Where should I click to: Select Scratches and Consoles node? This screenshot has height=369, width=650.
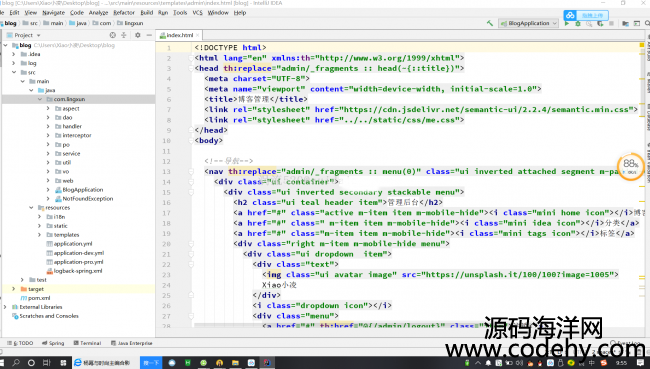49,316
